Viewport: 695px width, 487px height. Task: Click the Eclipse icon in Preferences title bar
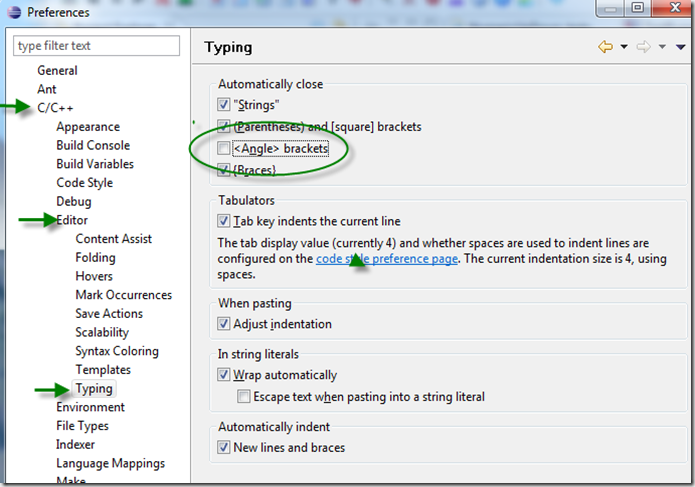coord(14,12)
